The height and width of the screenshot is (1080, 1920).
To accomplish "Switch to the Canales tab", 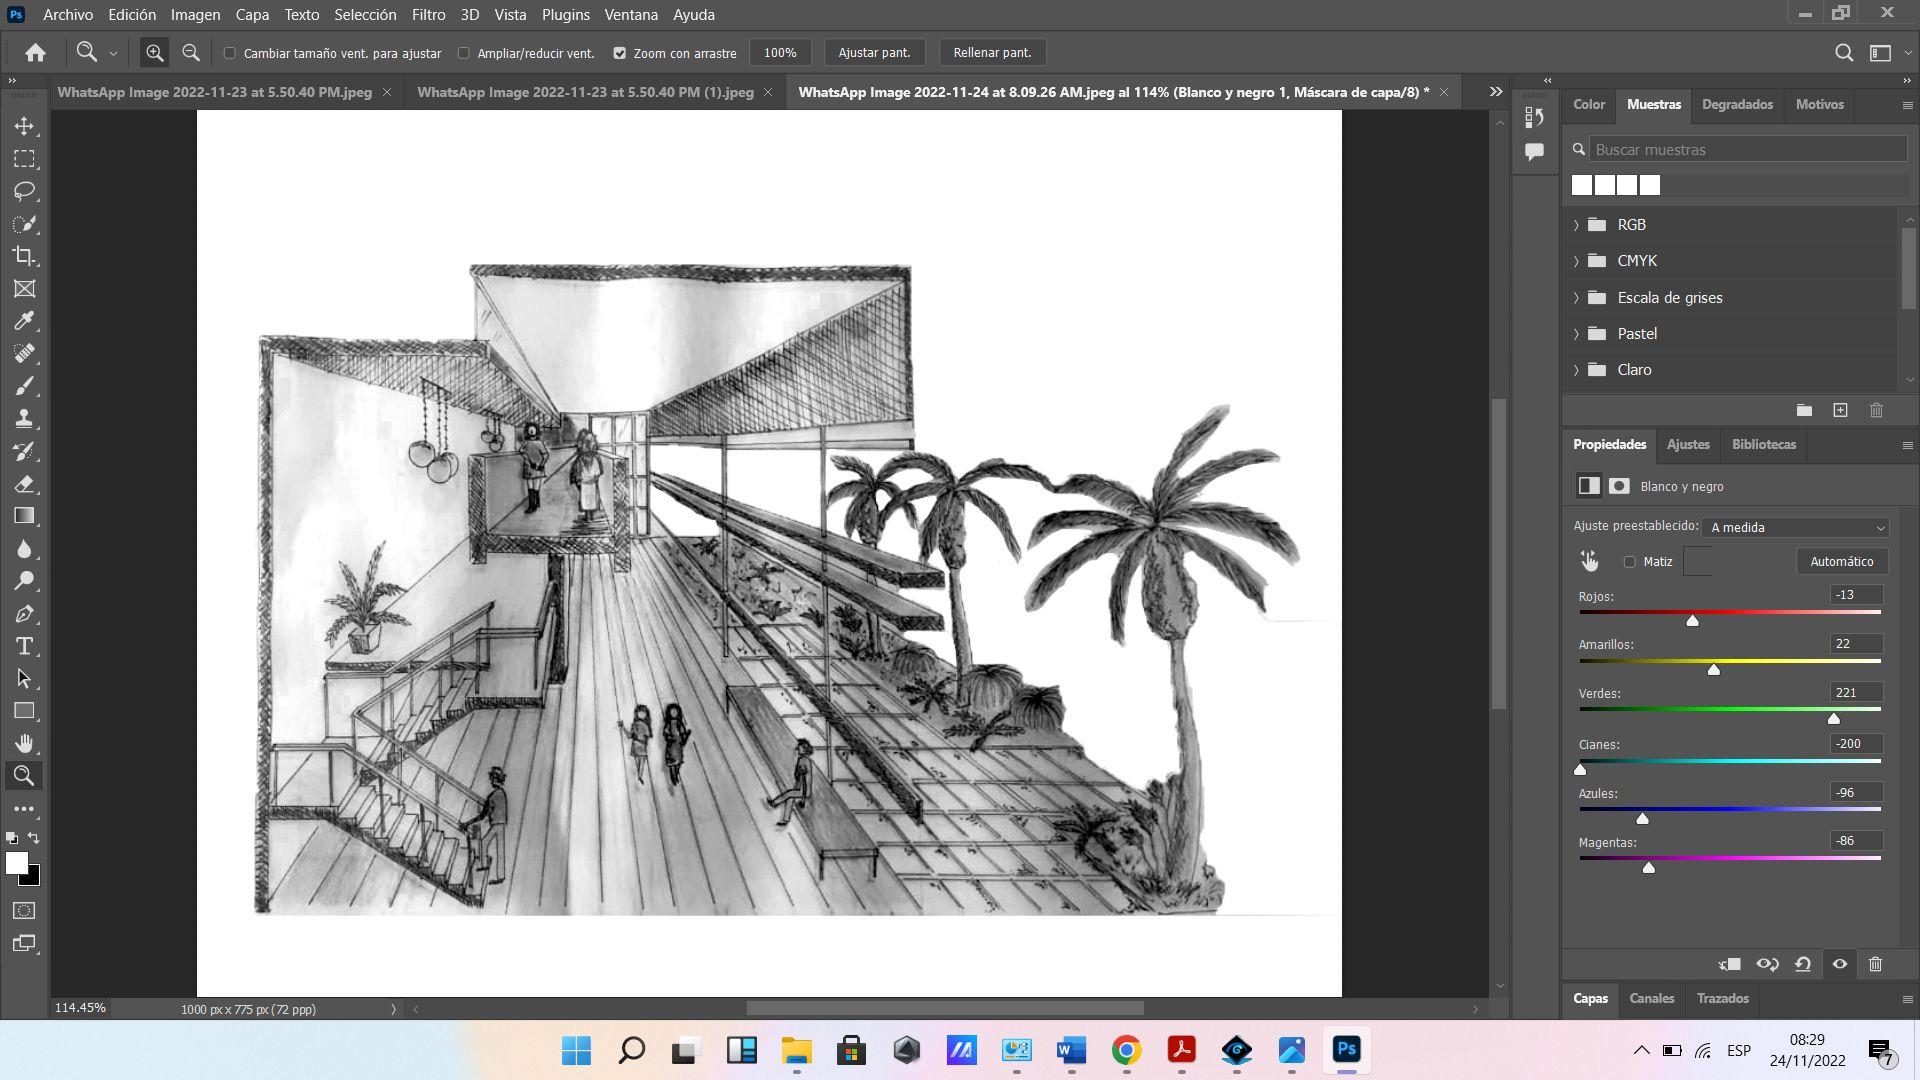I will (x=1651, y=998).
